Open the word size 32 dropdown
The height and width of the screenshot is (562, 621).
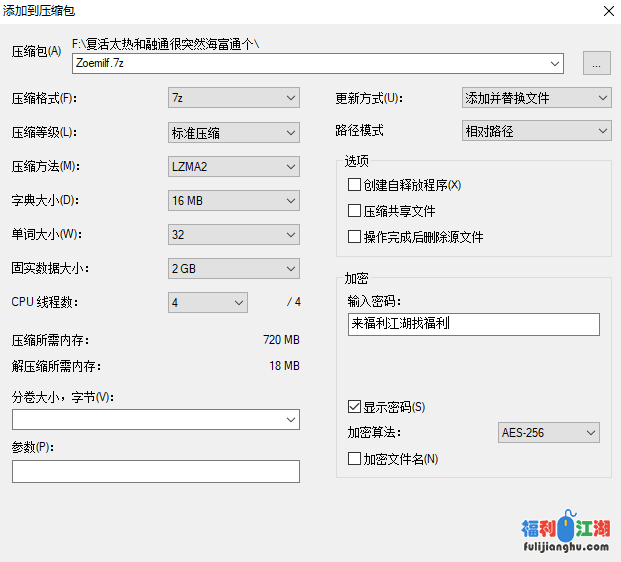click(x=234, y=235)
